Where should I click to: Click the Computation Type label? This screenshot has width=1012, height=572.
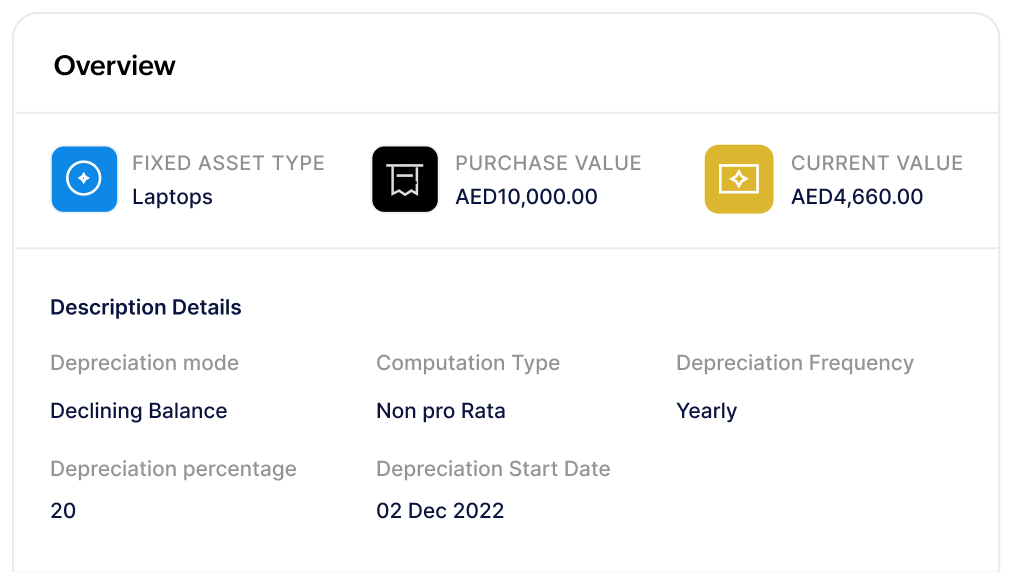(467, 363)
